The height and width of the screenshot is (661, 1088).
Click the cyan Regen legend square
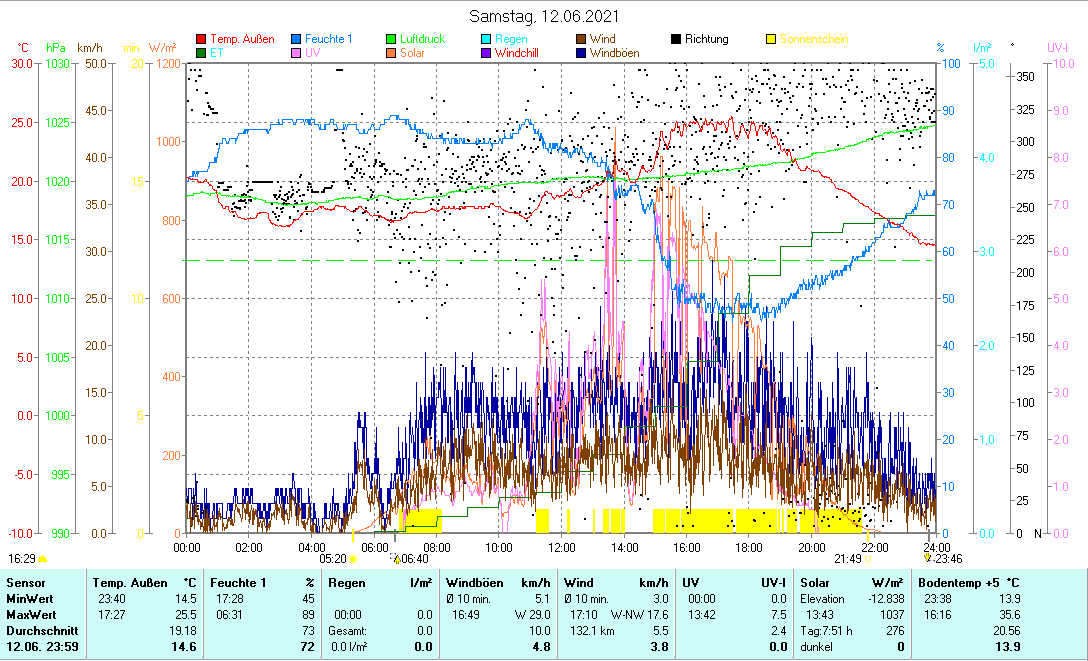(486, 40)
